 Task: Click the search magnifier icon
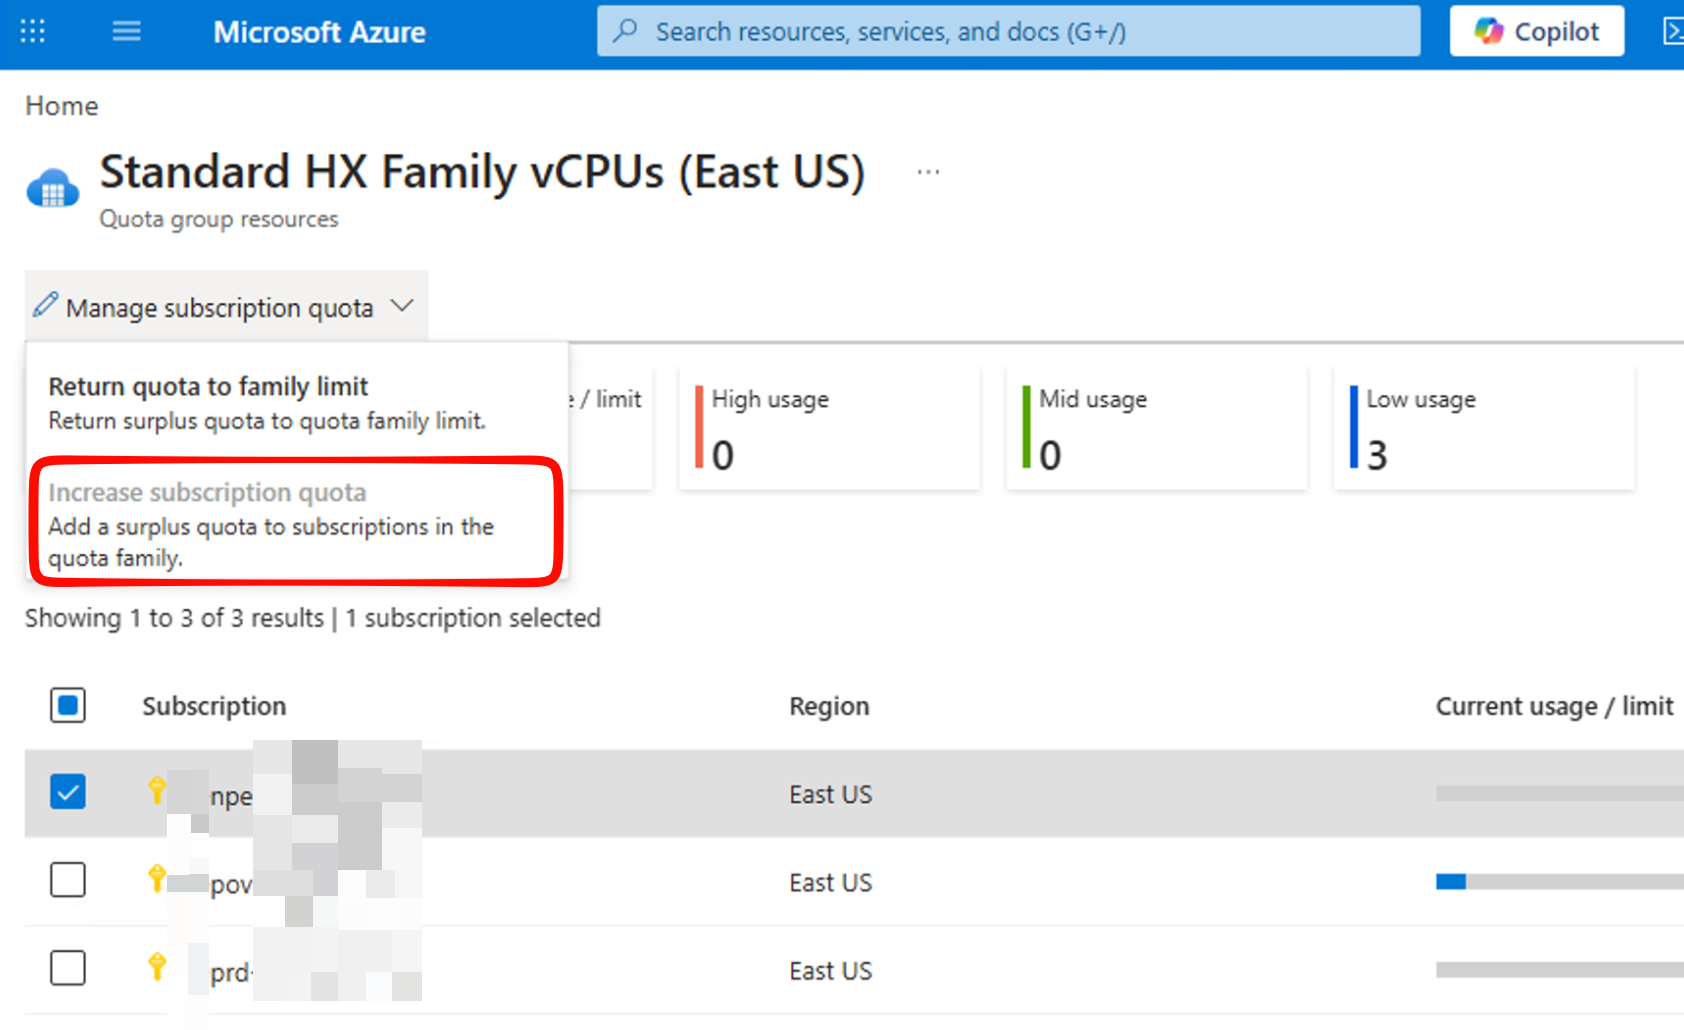(626, 31)
